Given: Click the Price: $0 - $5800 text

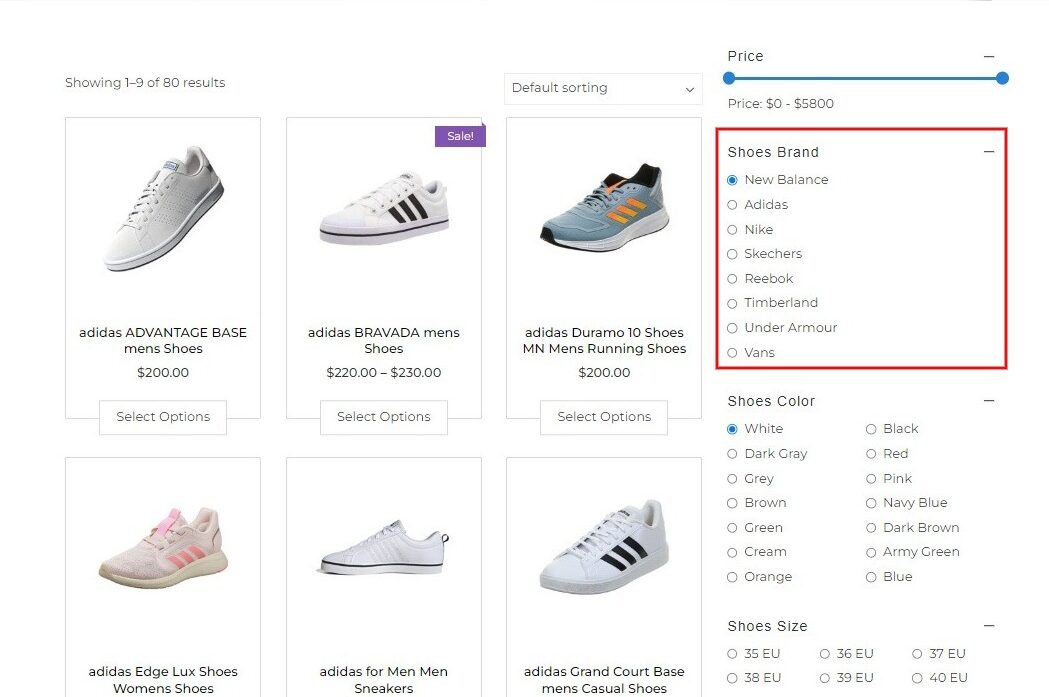Looking at the screenshot, I should tap(780, 104).
